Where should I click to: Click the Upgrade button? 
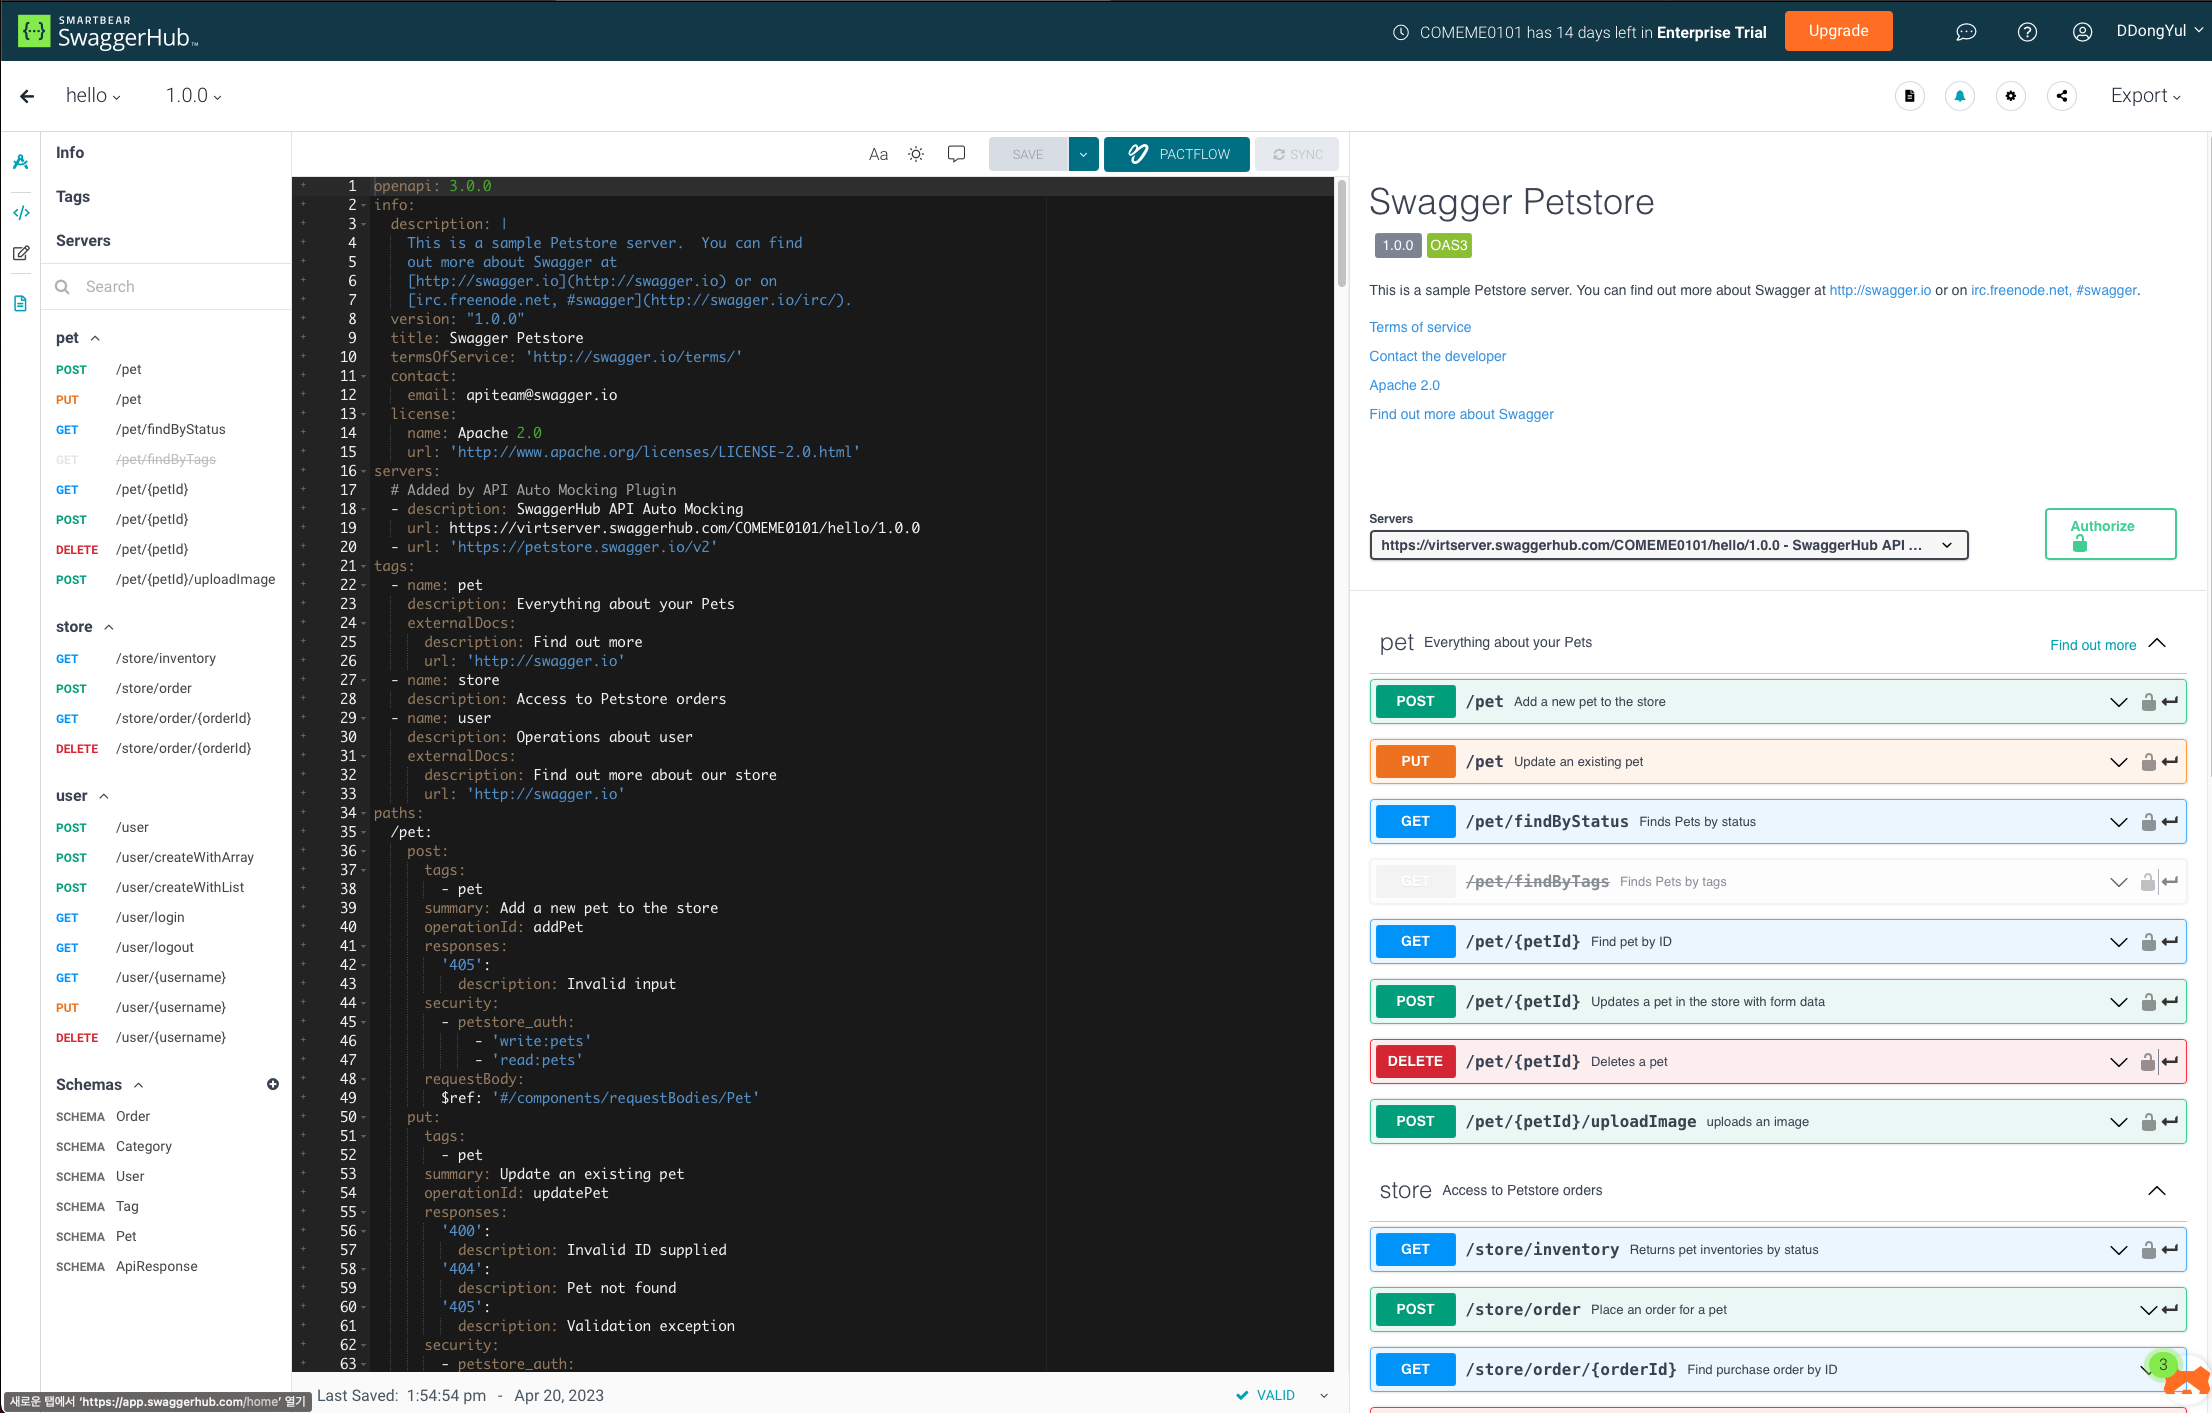pyautogui.click(x=1838, y=31)
